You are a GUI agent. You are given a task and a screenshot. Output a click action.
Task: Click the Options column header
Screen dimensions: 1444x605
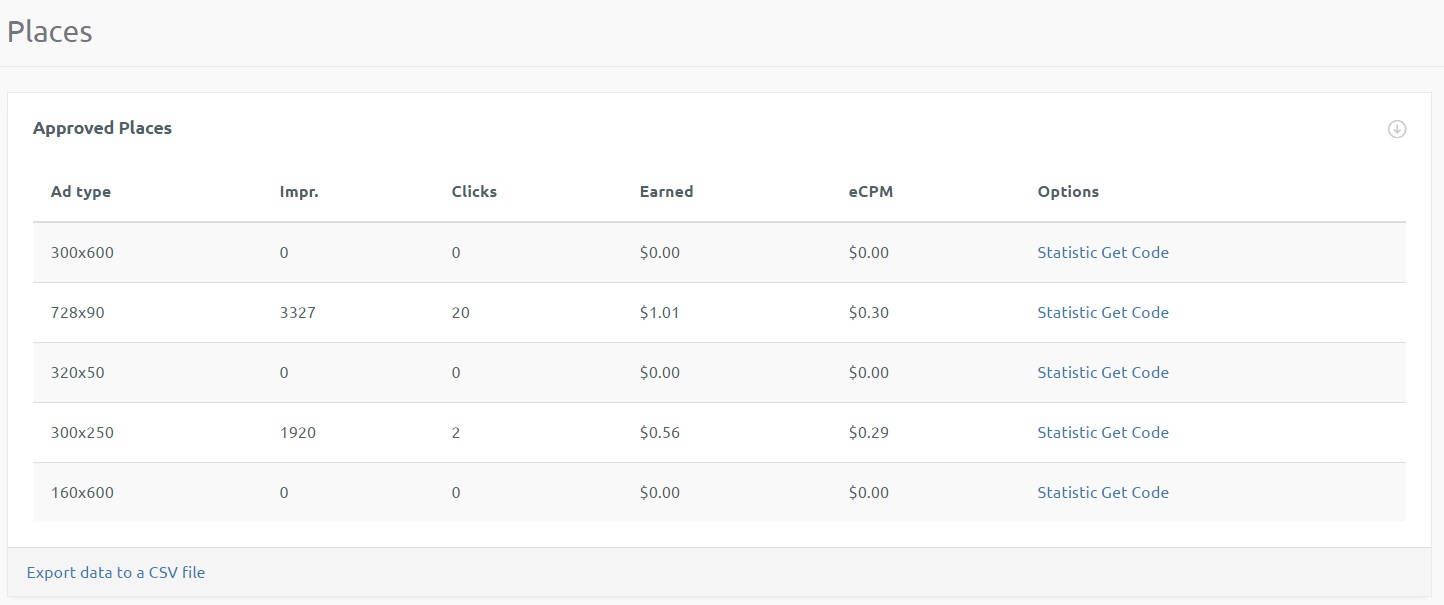pos(1068,192)
